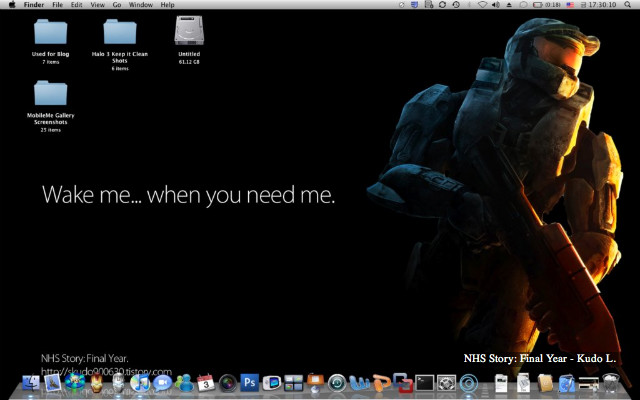This screenshot has width=640, height=400.
Task: Click the AirPort Wi-Fi status icon
Action: tap(482, 4)
